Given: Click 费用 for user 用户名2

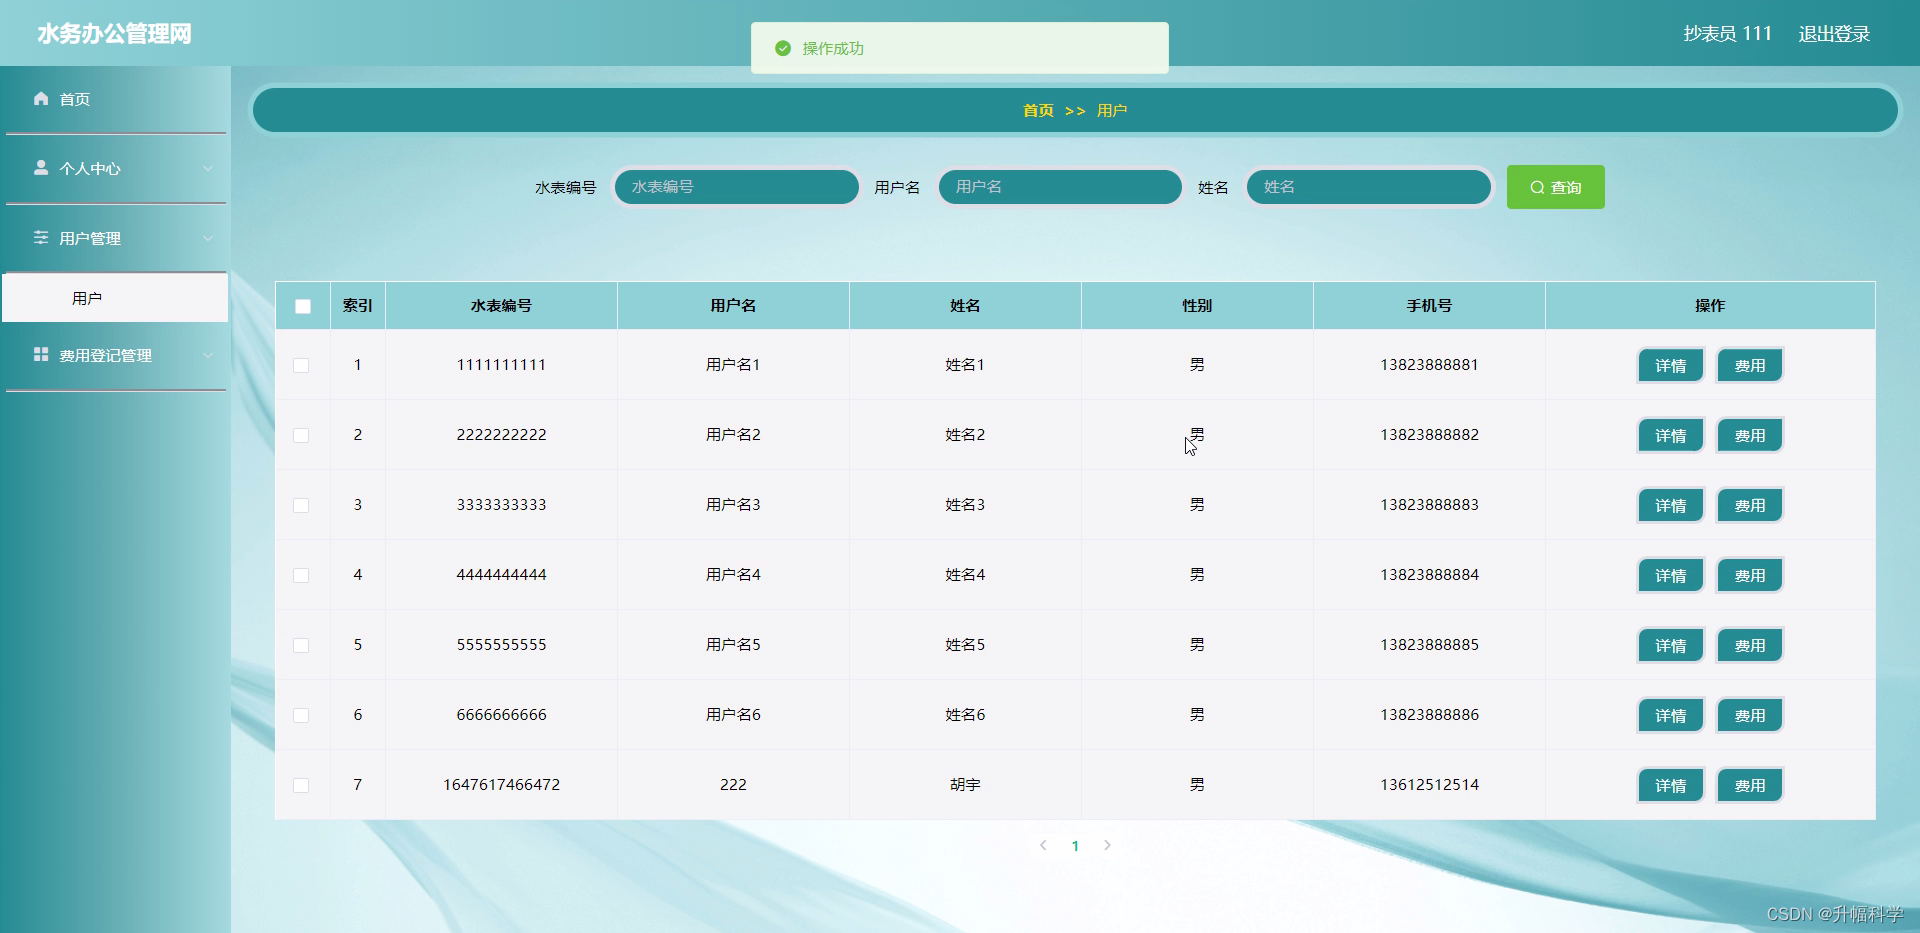Looking at the screenshot, I should tap(1749, 435).
